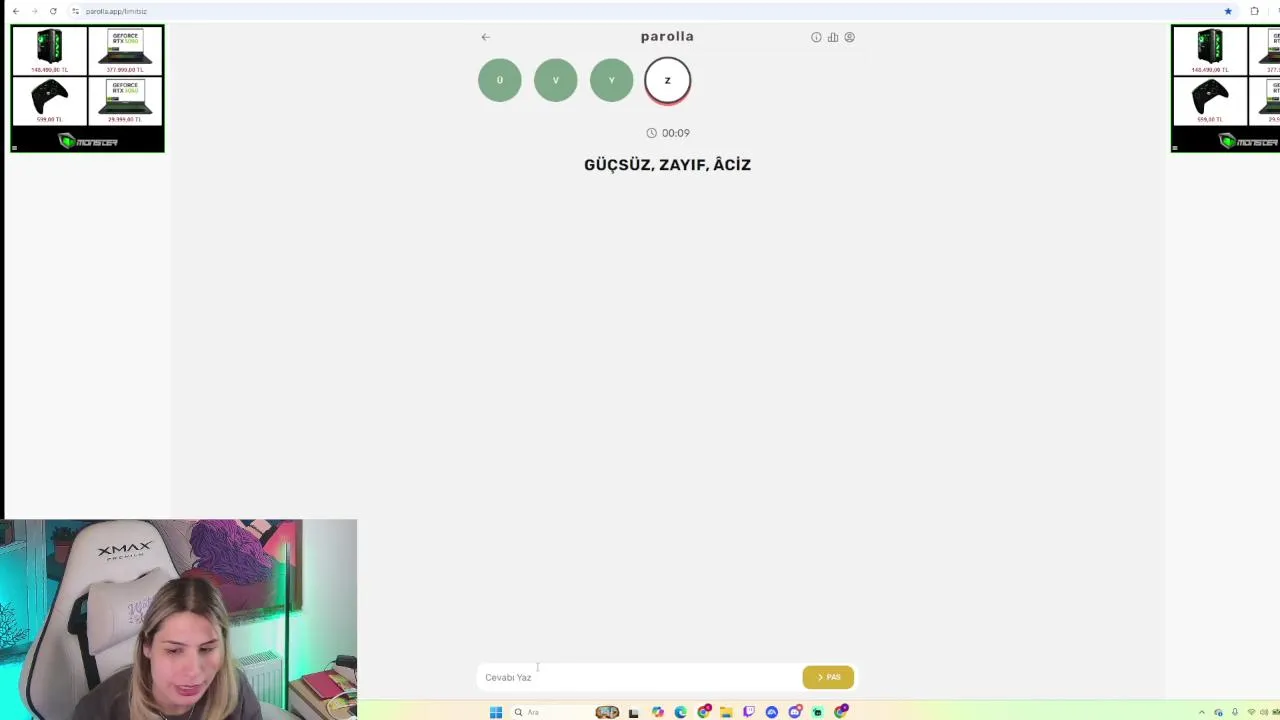Click the 00:09 timer text

tap(676, 133)
